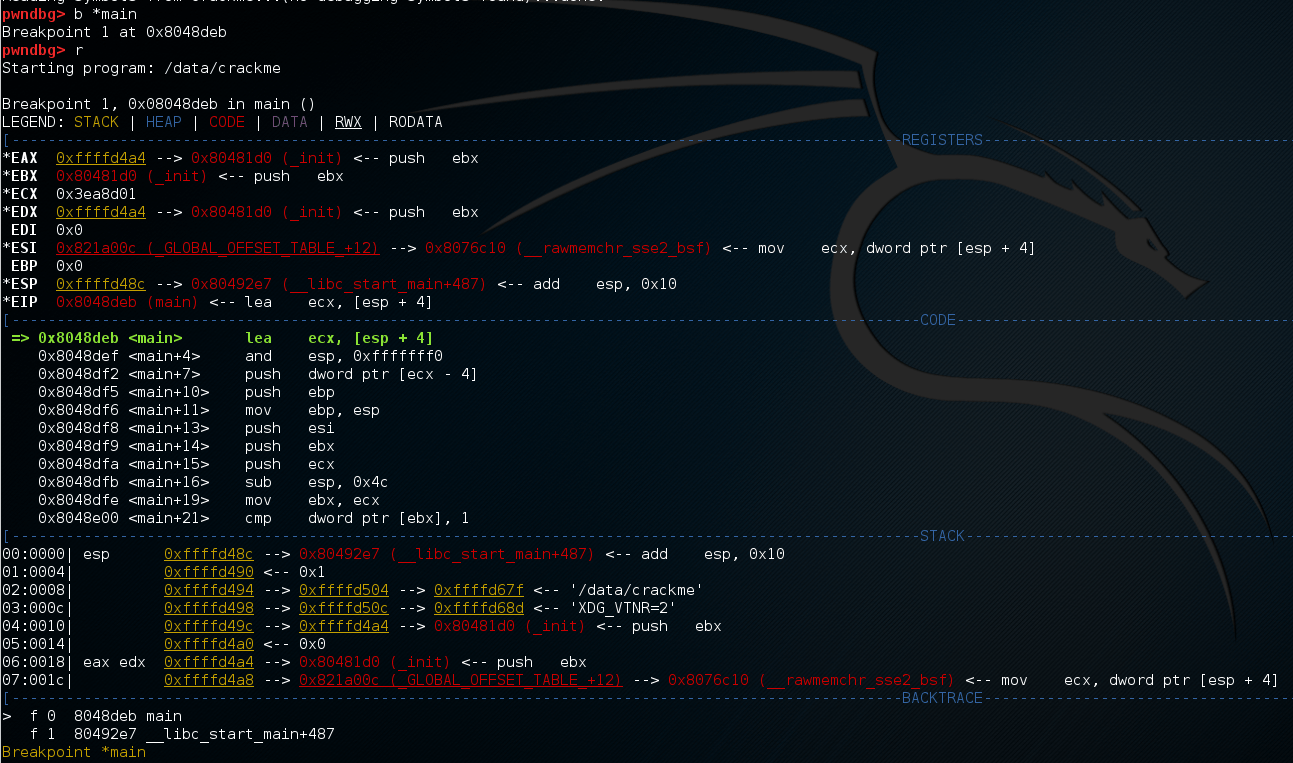This screenshot has height=763, width=1293.
Task: Click the current instruction arrow in CODE
Action: (x=20, y=338)
